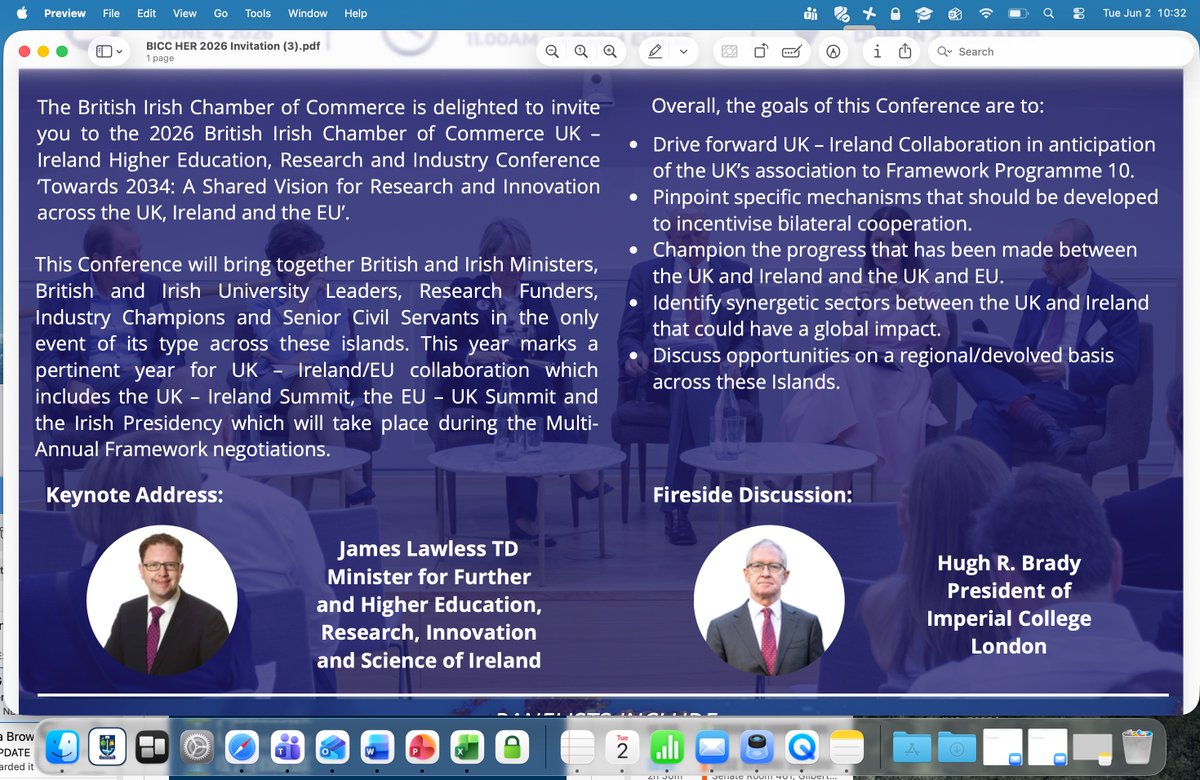This screenshot has height=780, width=1200.
Task: Open the document Inspector info icon
Action: (x=877, y=51)
